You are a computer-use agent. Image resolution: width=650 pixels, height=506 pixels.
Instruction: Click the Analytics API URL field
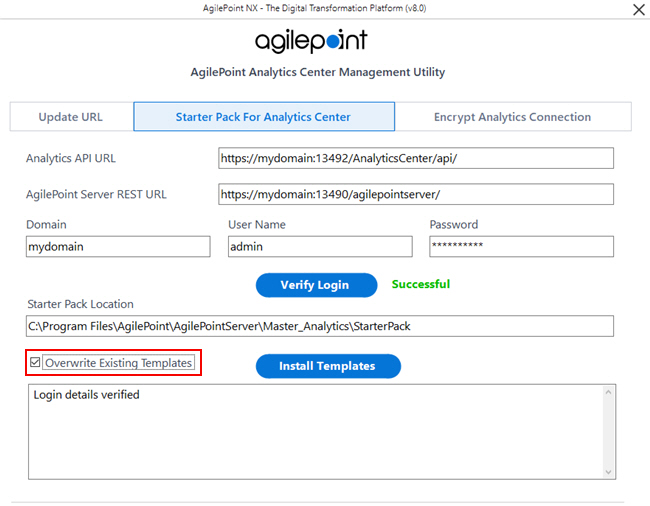click(x=416, y=158)
